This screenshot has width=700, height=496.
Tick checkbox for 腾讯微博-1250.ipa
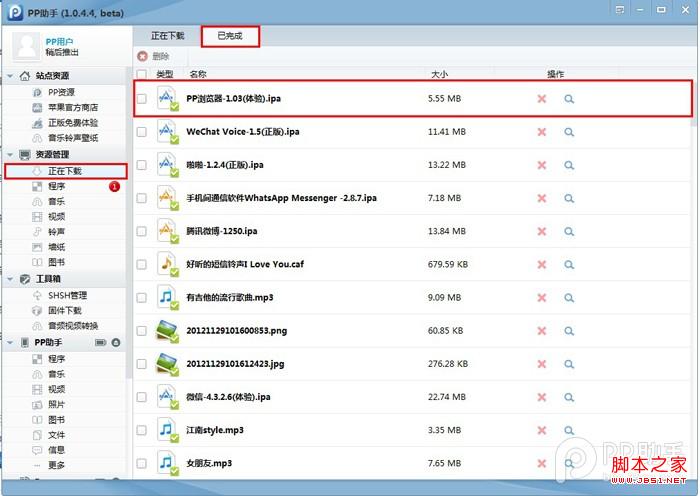[142, 231]
